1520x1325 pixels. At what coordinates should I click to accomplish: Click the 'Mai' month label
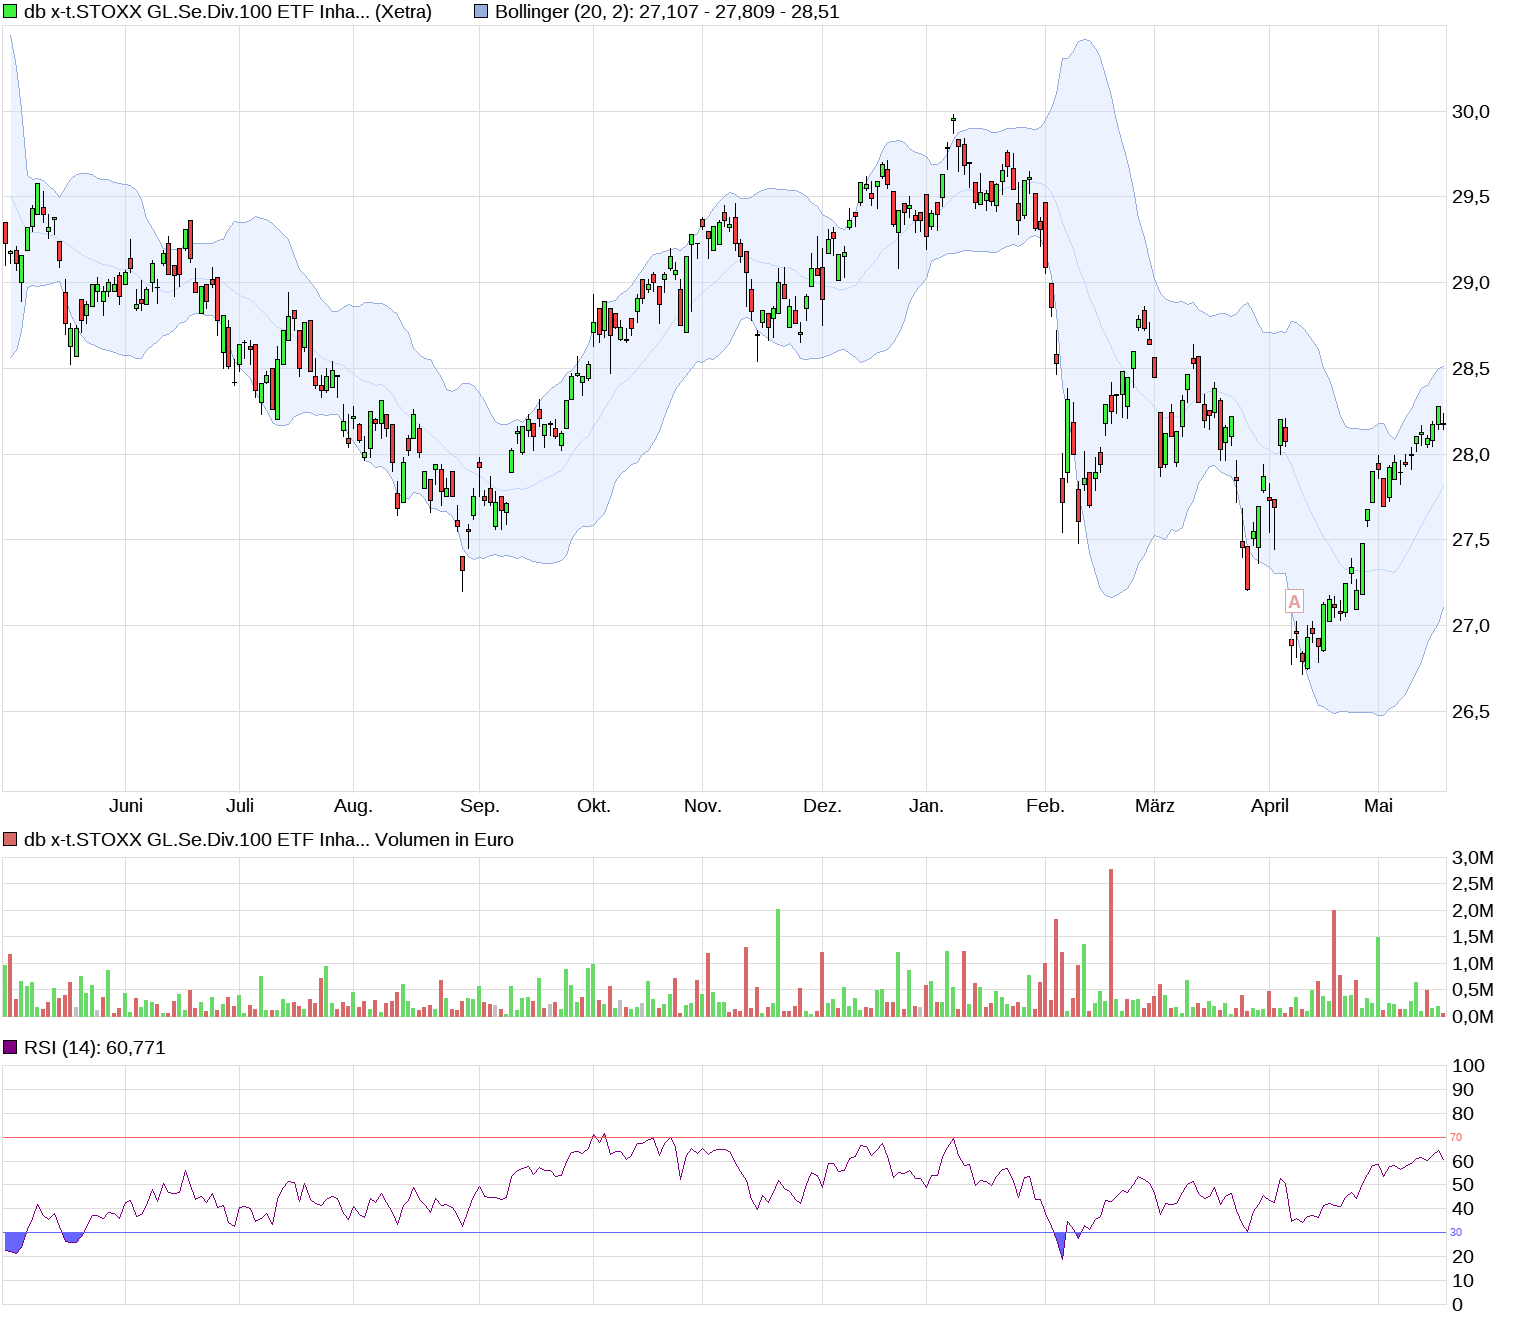tap(1378, 806)
